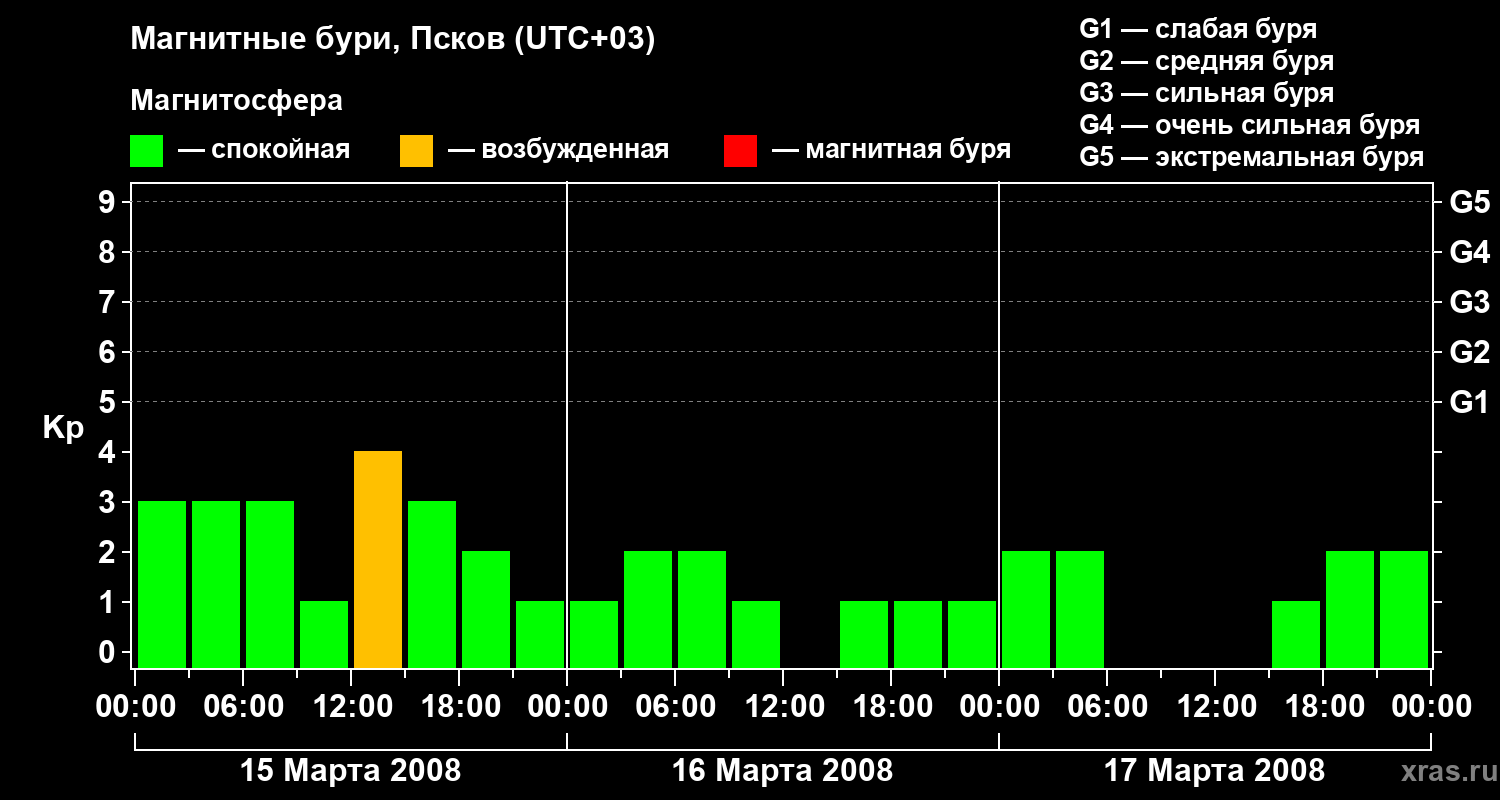Click the 'G5 — экстремальная буря' legend line

coord(1252,157)
